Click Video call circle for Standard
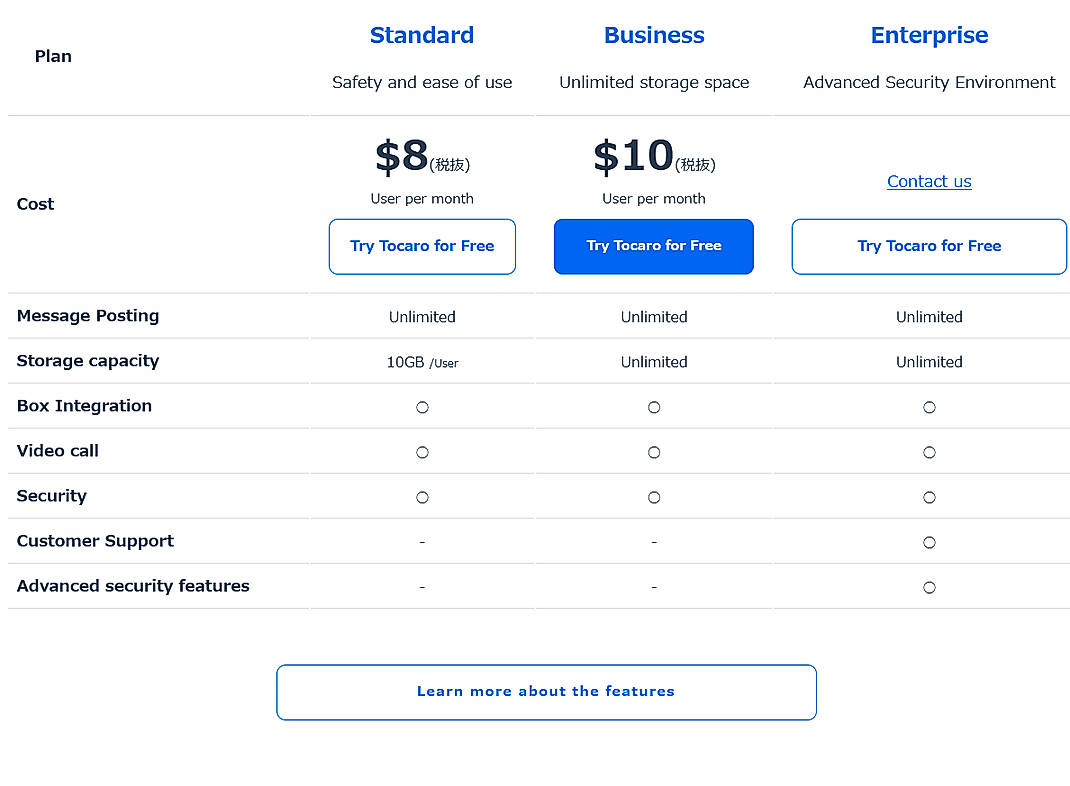1070x786 pixels. click(x=422, y=452)
